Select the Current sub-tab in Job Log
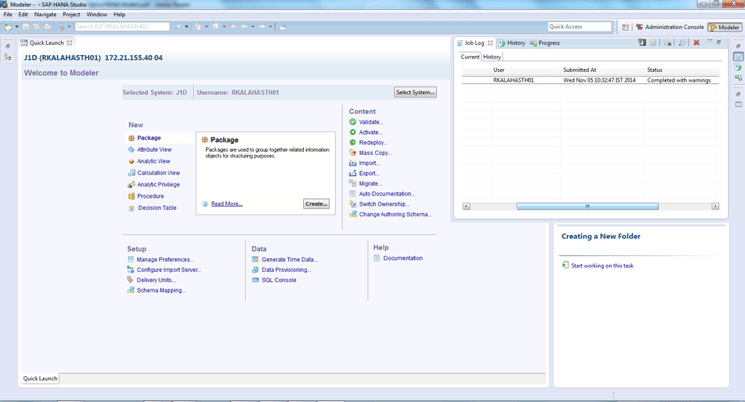Viewport: 745px width, 402px height. click(470, 57)
